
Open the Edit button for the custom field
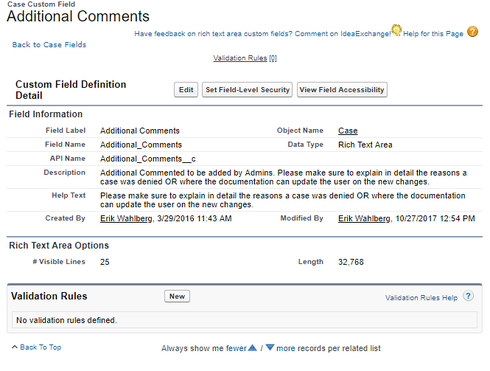tap(186, 90)
